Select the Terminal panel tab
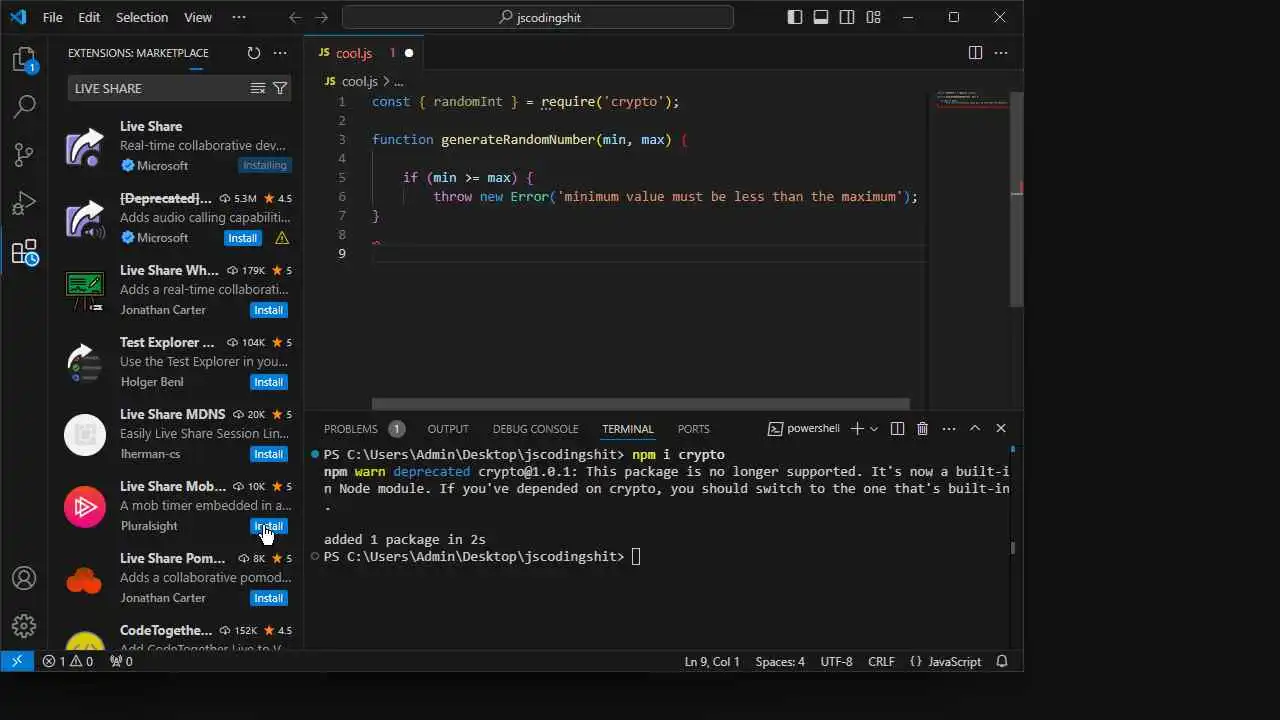Viewport: 1280px width, 720px height. 628,428
